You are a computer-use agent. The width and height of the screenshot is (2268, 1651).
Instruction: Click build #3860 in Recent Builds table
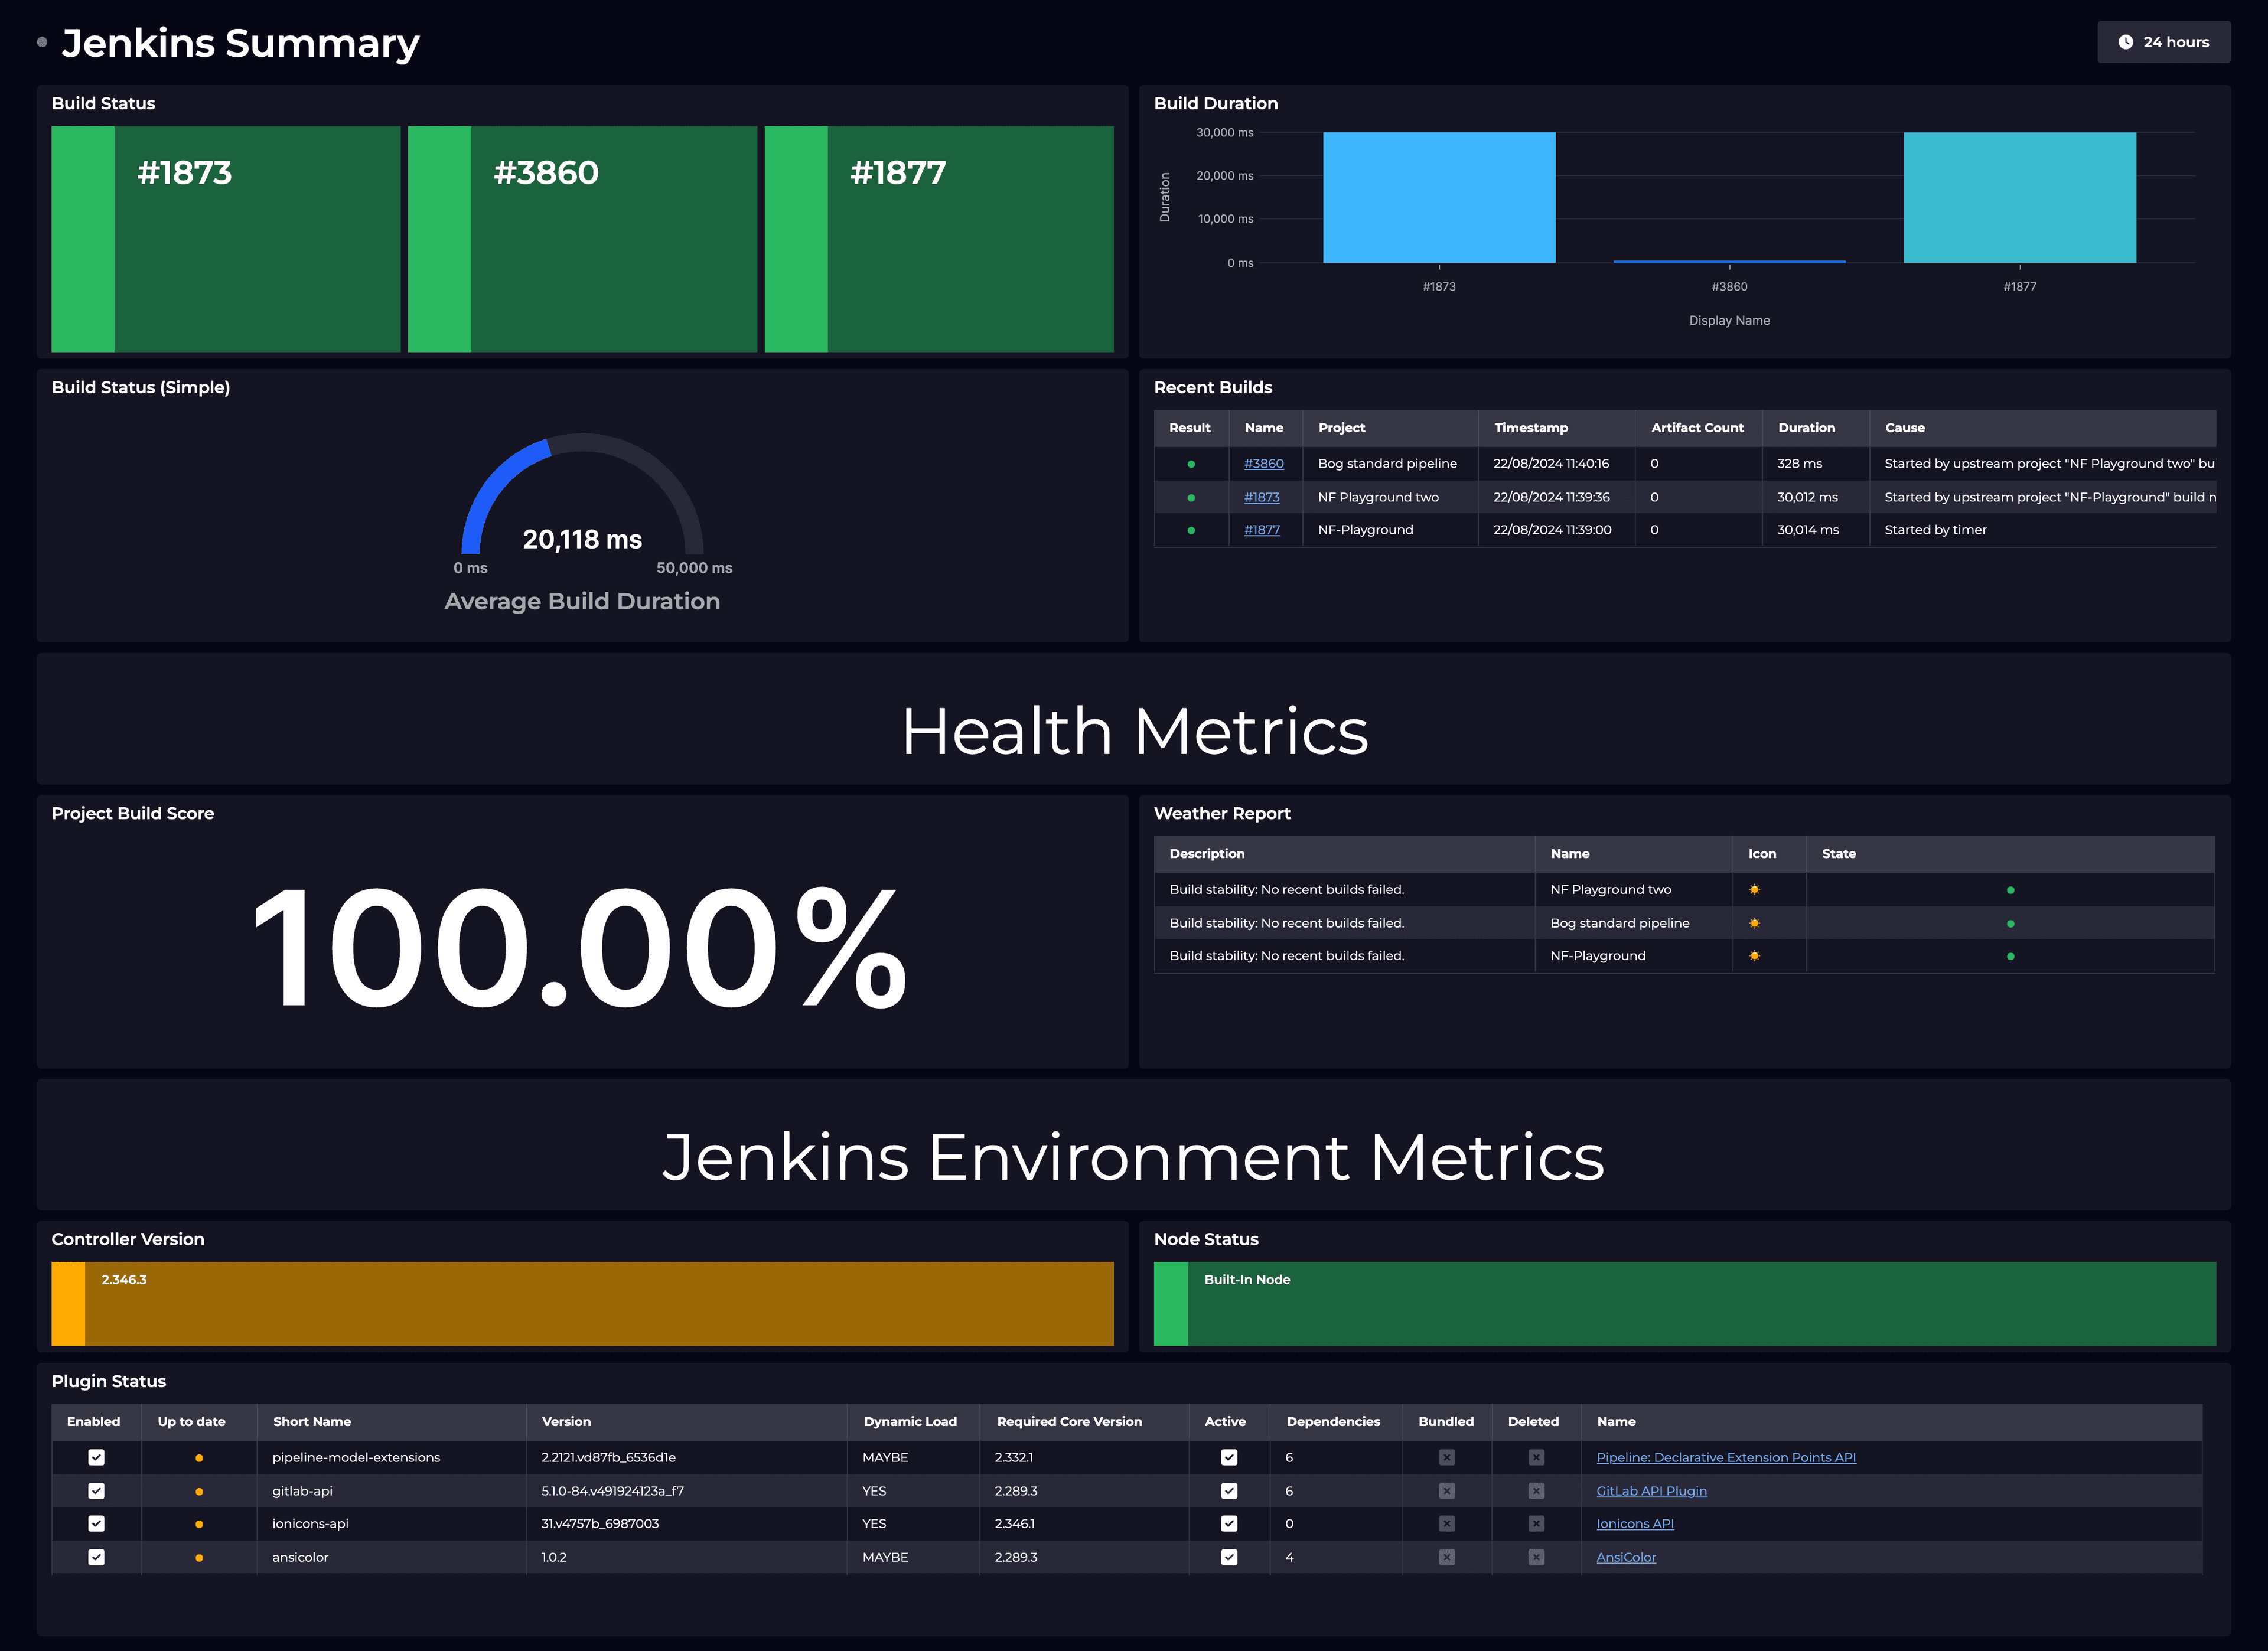[x=1265, y=463]
